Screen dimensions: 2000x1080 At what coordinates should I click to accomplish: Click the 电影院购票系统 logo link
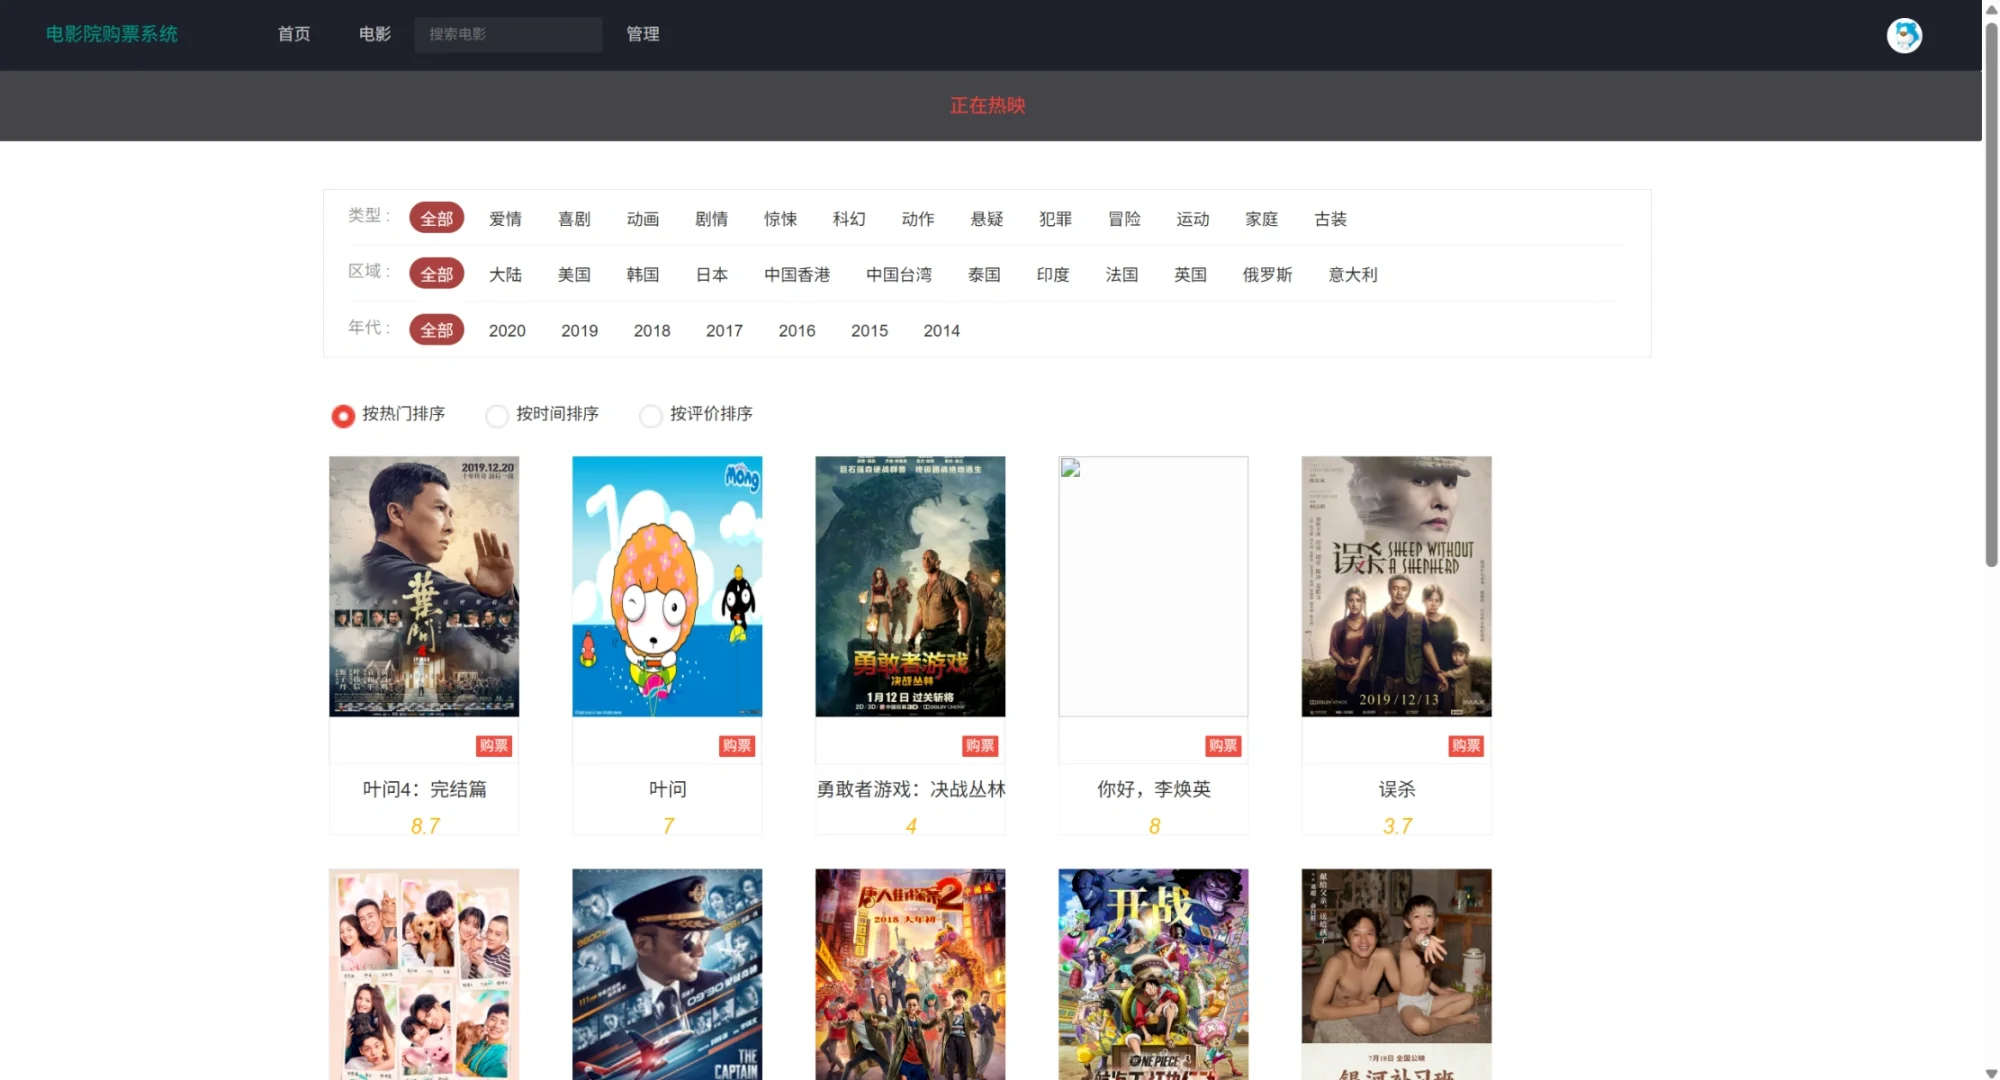point(112,34)
